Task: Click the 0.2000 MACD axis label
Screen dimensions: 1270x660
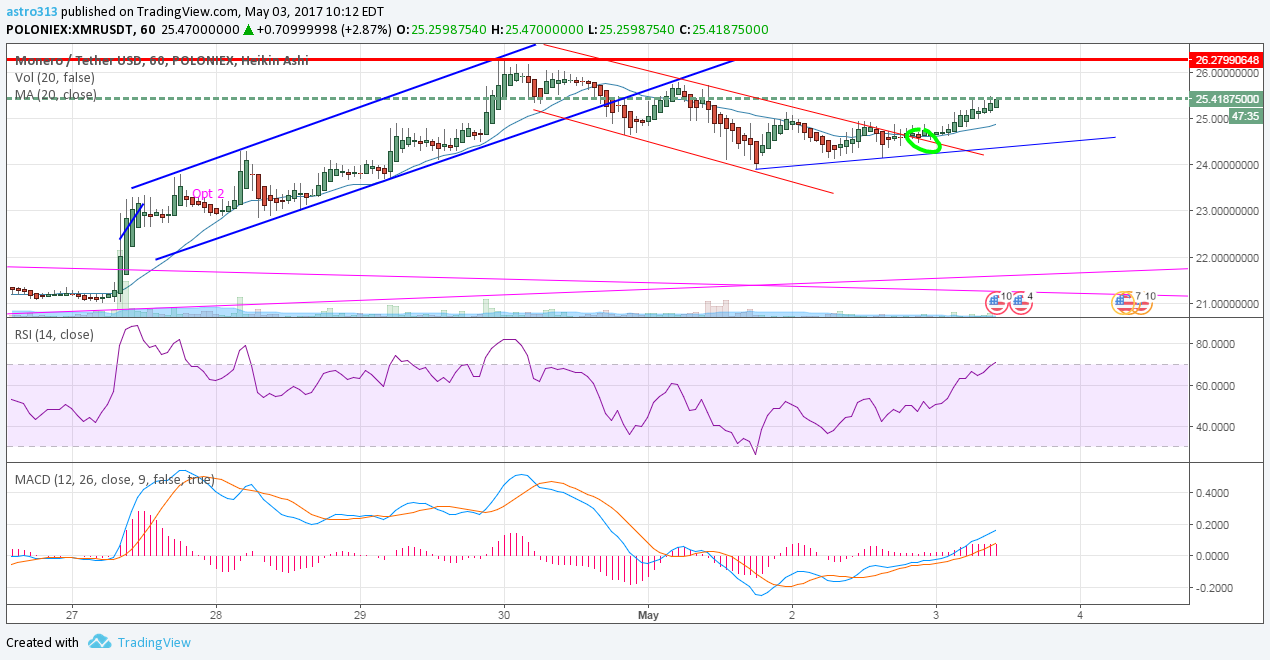Action: [x=1214, y=525]
